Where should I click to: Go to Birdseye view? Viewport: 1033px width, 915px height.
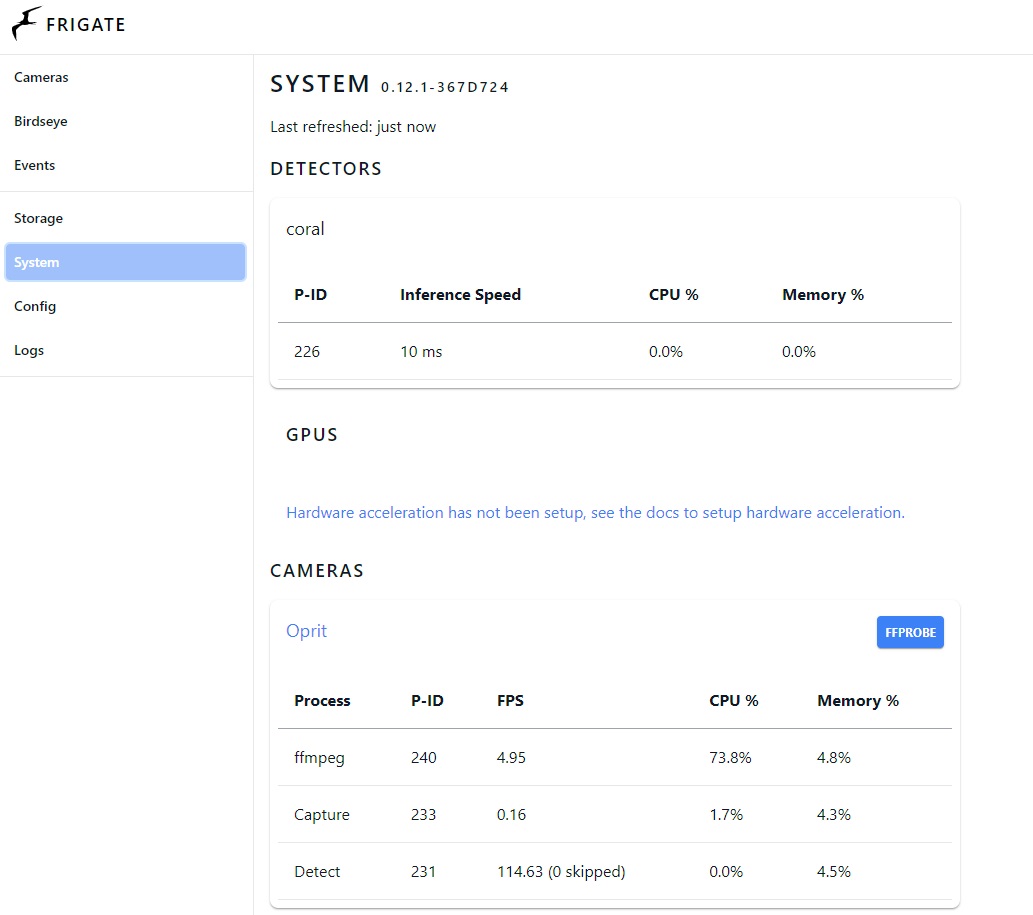coord(41,121)
